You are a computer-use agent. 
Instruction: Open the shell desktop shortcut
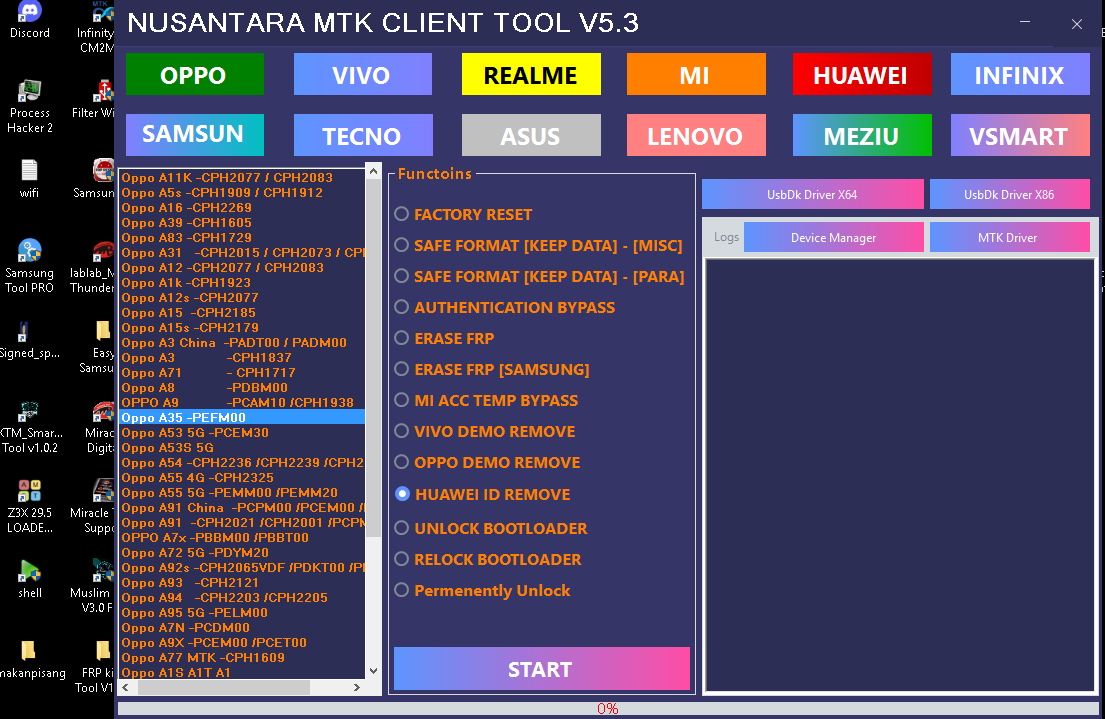(x=30, y=579)
